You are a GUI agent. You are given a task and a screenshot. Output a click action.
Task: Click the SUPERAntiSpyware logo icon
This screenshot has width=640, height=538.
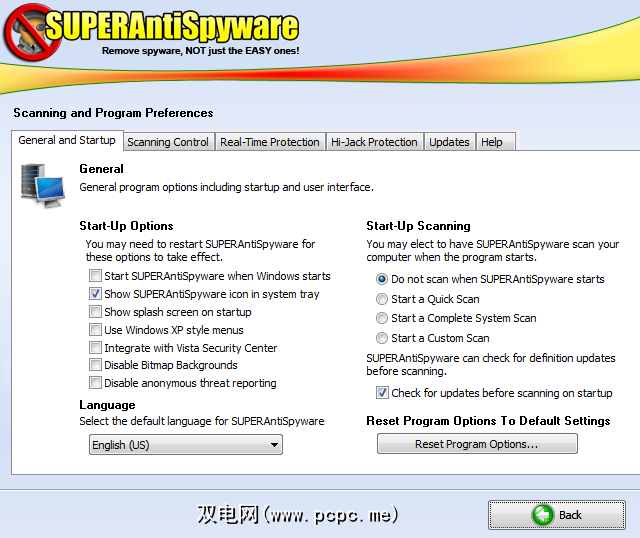32,33
